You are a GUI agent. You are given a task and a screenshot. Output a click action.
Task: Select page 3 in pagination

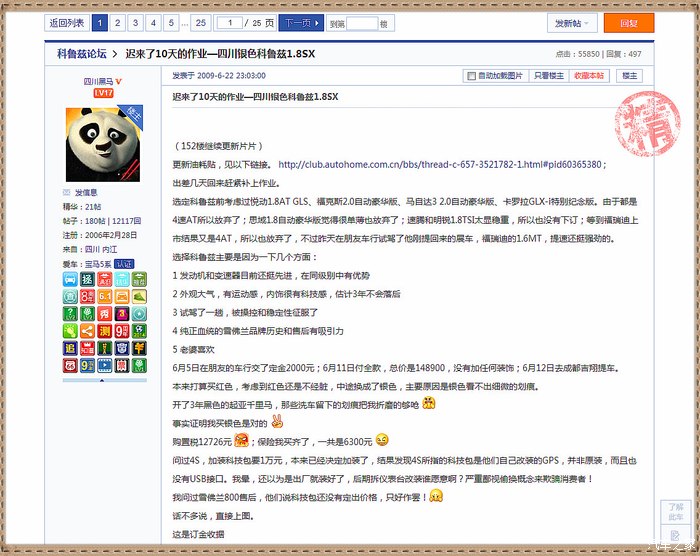click(x=135, y=22)
